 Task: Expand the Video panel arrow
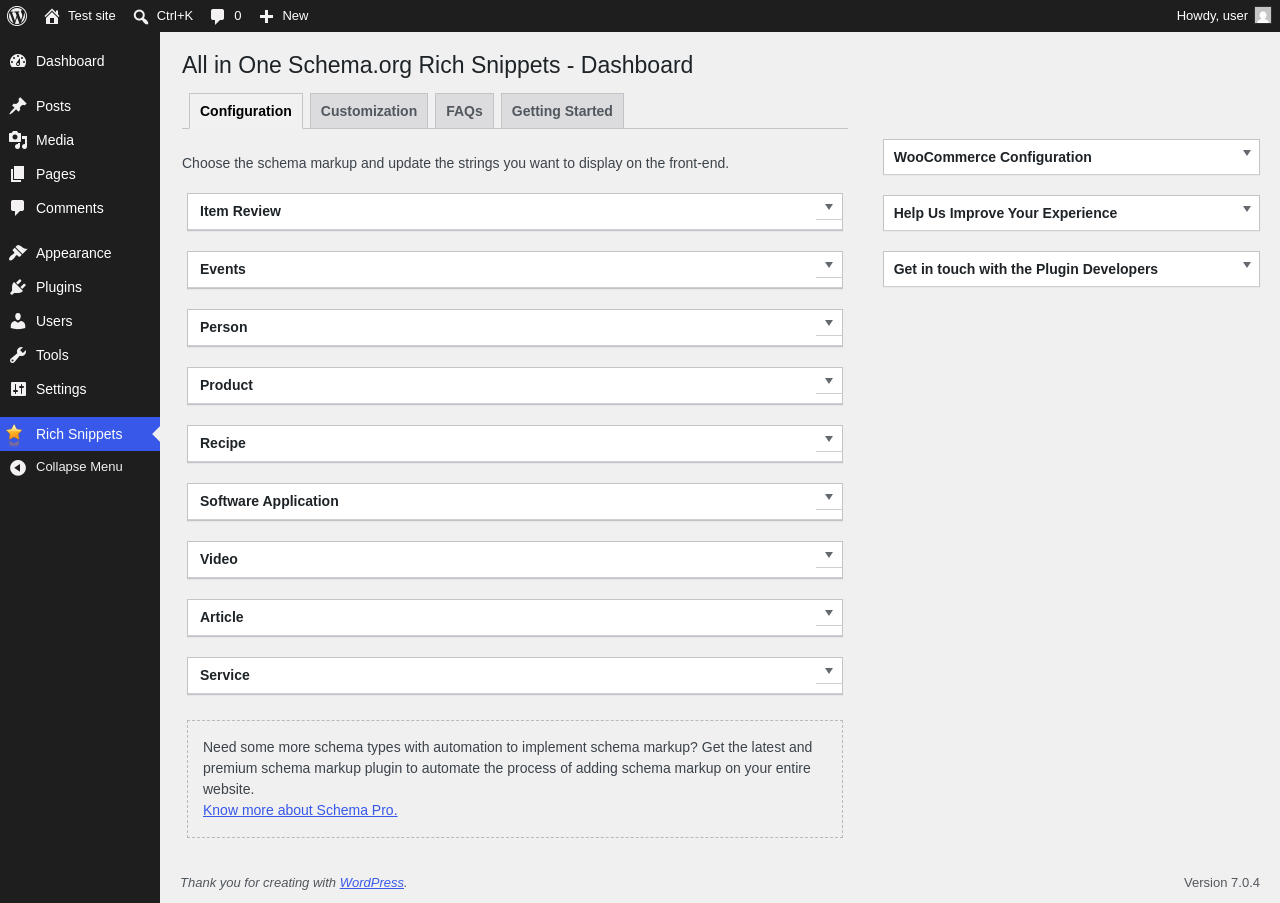[829, 555]
